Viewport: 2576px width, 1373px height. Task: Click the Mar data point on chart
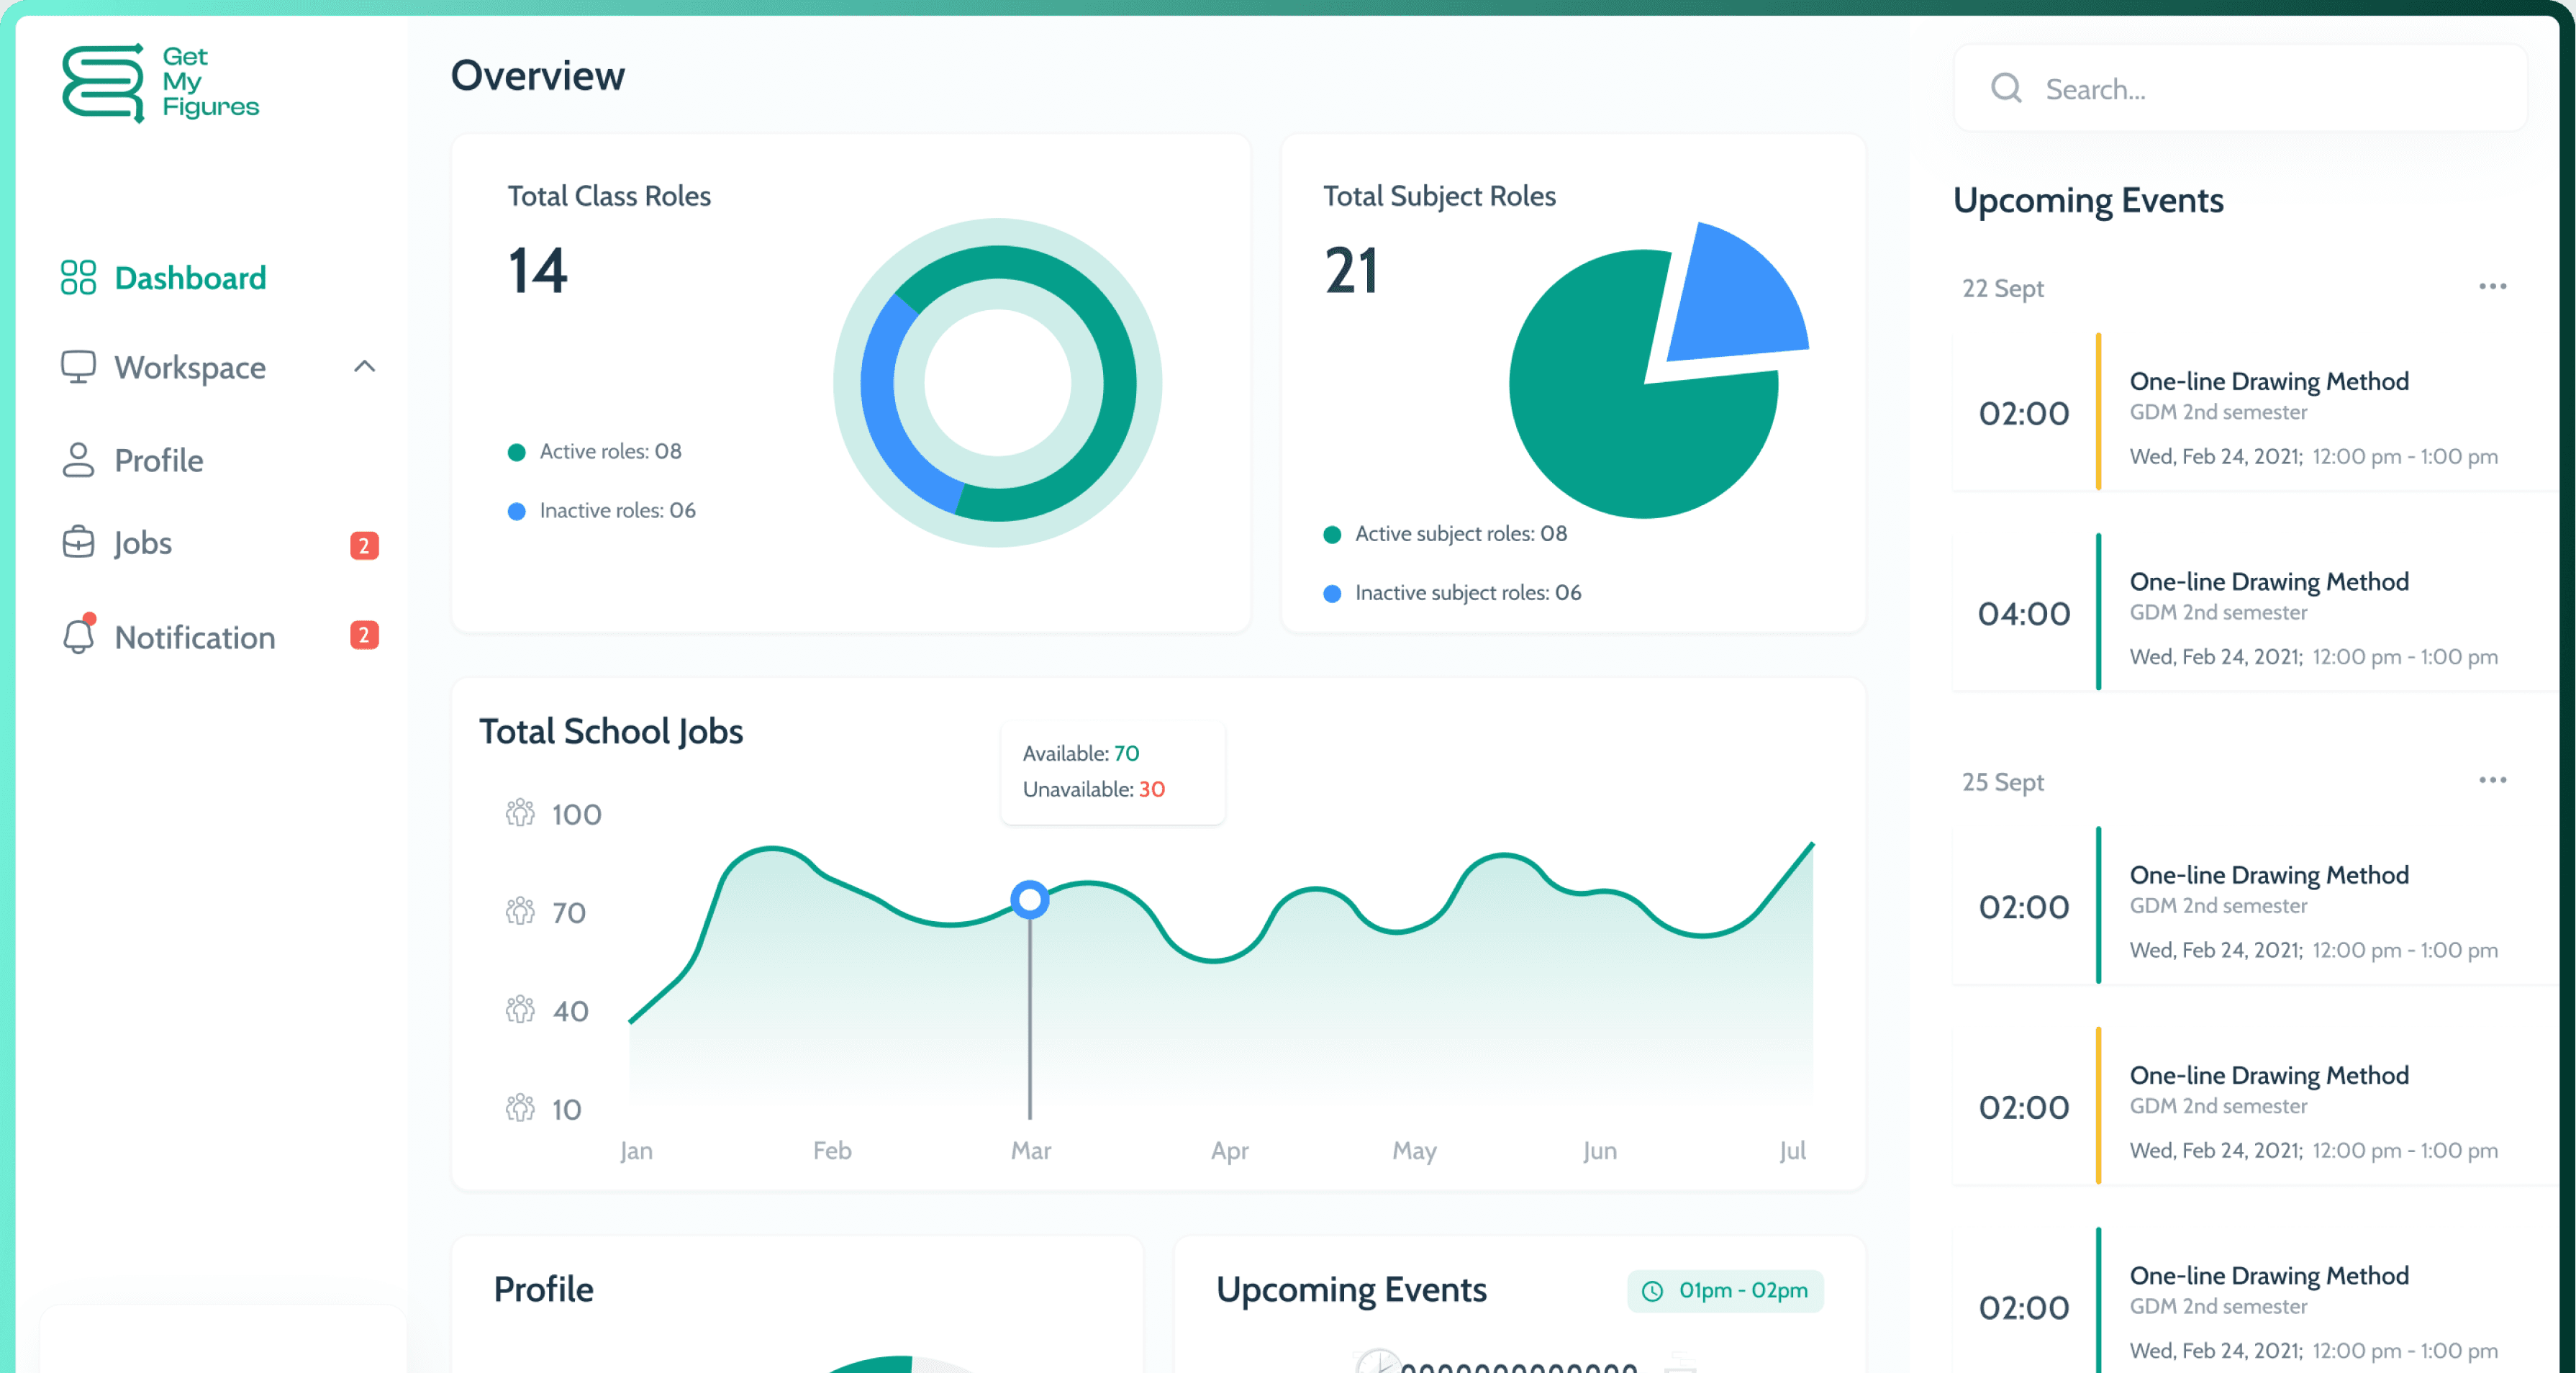click(1029, 899)
